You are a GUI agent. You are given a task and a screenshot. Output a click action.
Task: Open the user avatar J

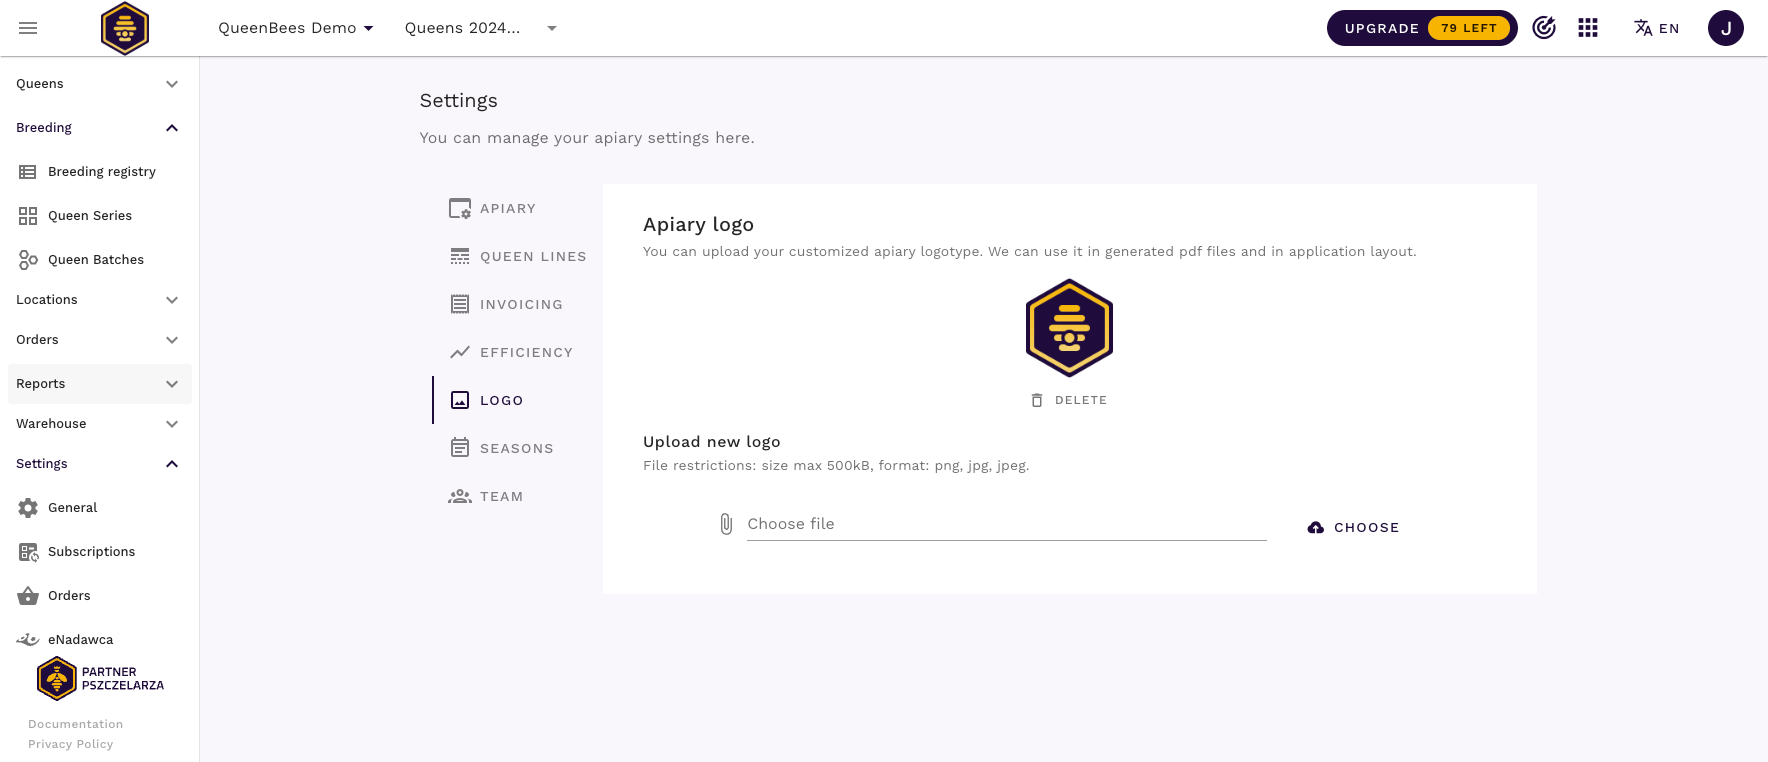point(1725,28)
